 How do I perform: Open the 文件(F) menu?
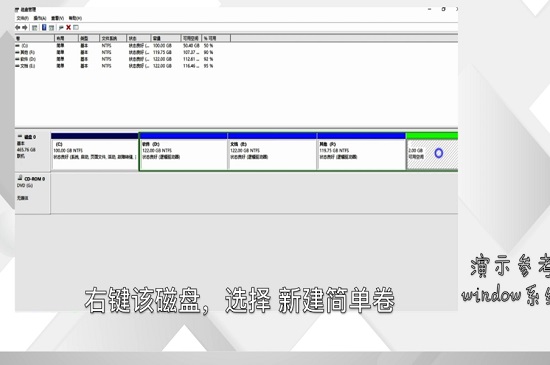click(x=22, y=18)
